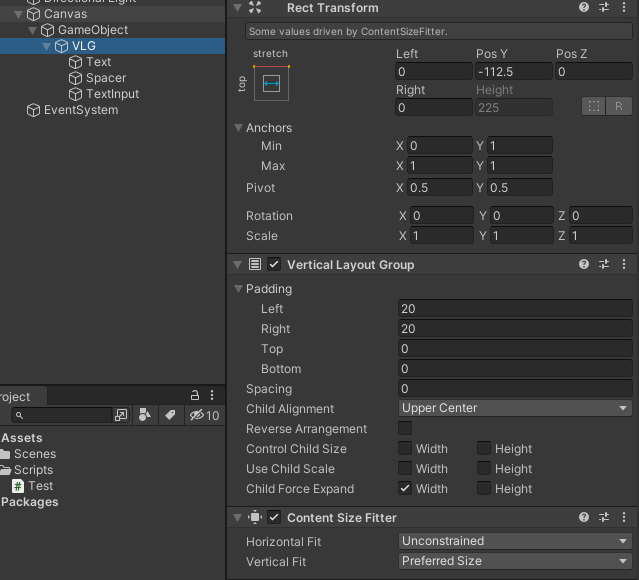The width and height of the screenshot is (639, 580).
Task: Click the Pos Y field
Action: coord(513,71)
